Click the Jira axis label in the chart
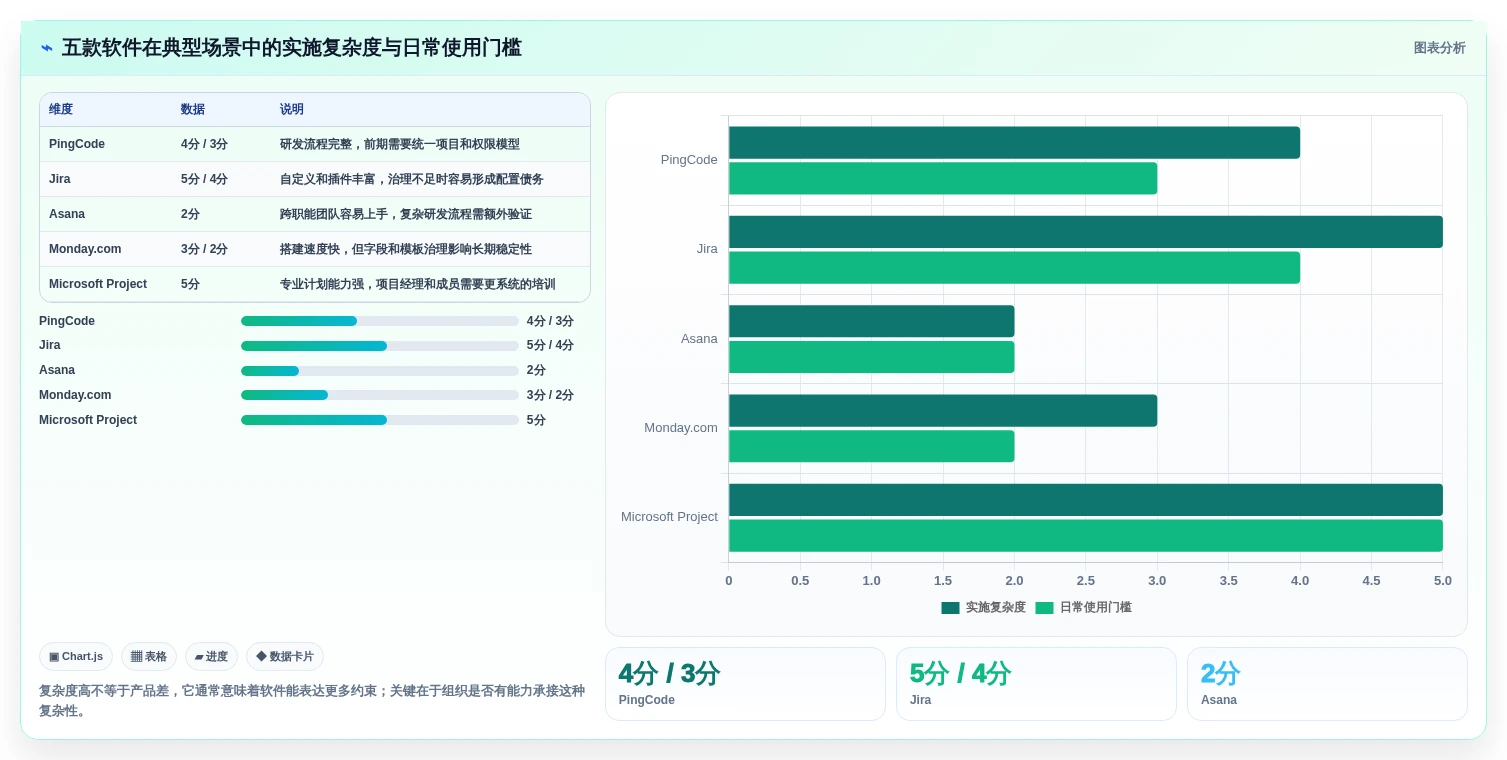The width and height of the screenshot is (1507, 760). (x=707, y=249)
